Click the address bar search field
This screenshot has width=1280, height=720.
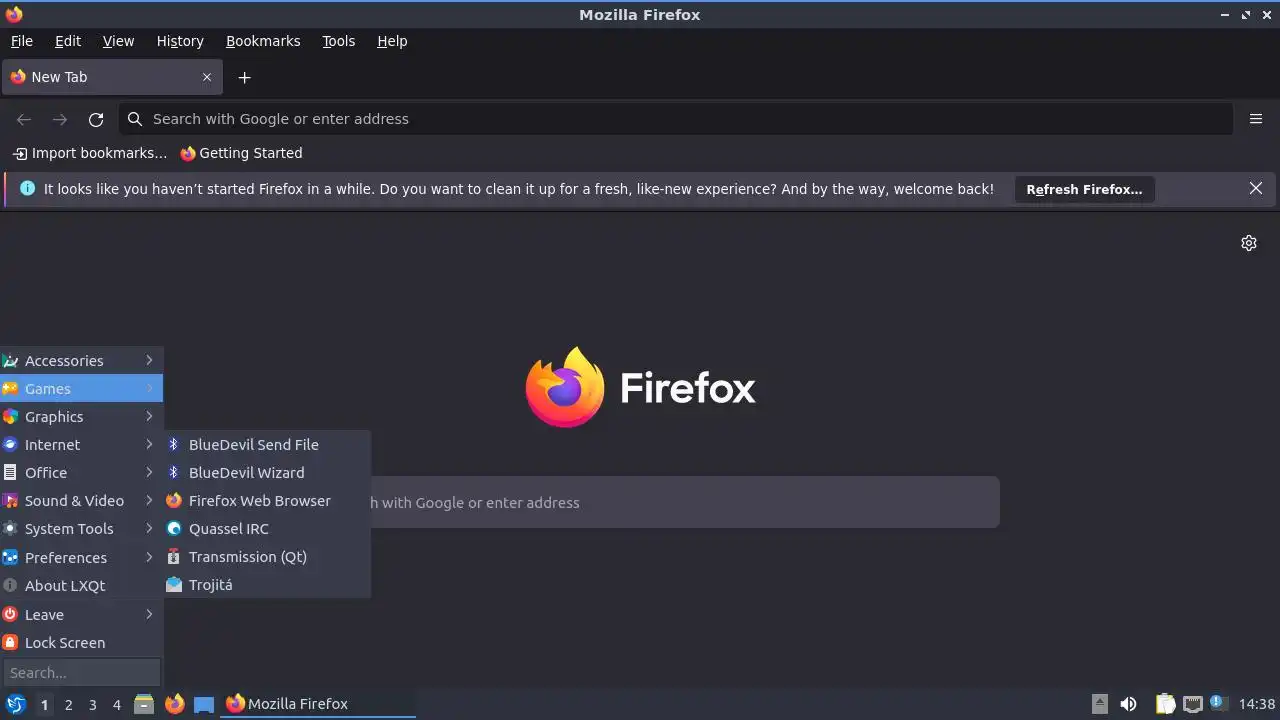point(676,119)
